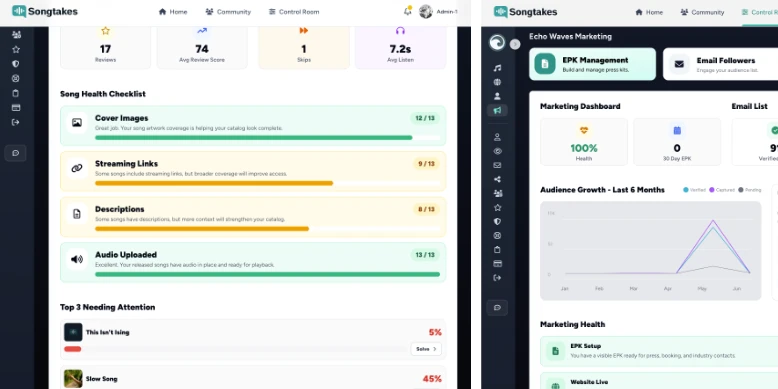Image resolution: width=778 pixels, height=389 pixels.
Task: Click the eye icon in right window sidebar
Action: coord(497,151)
